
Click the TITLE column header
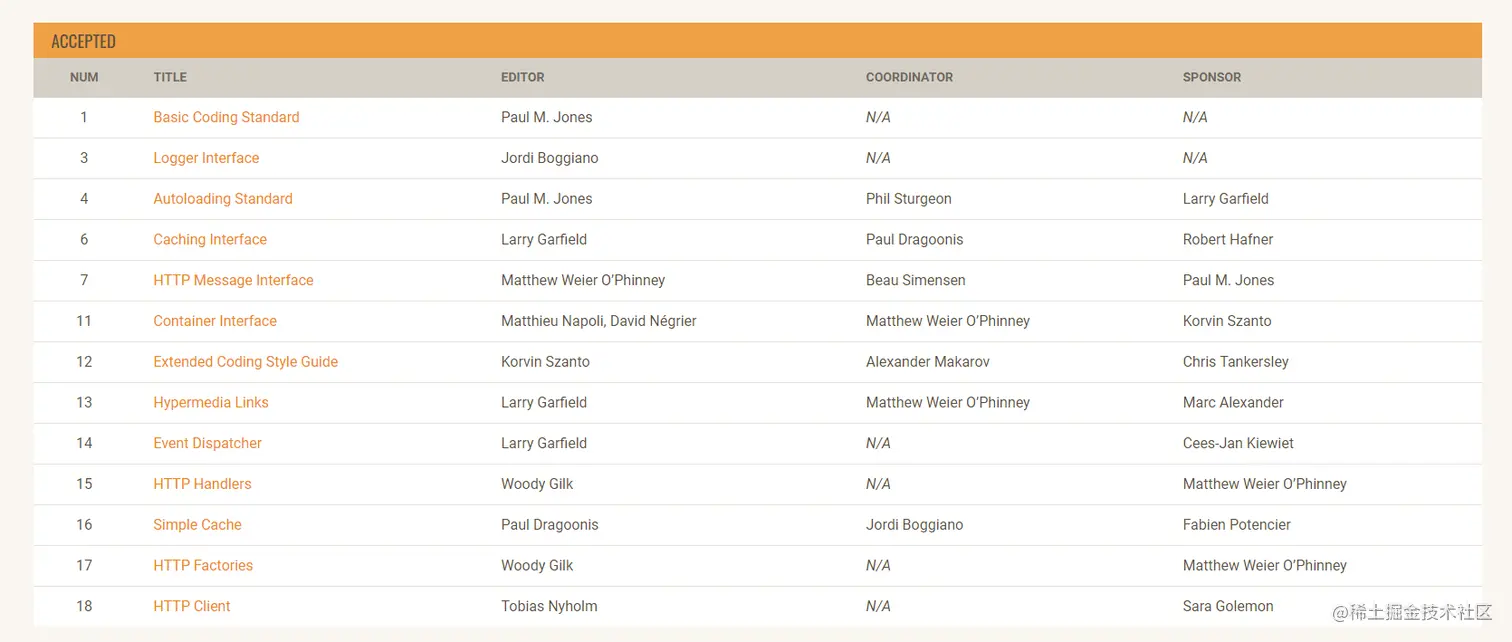pos(170,77)
